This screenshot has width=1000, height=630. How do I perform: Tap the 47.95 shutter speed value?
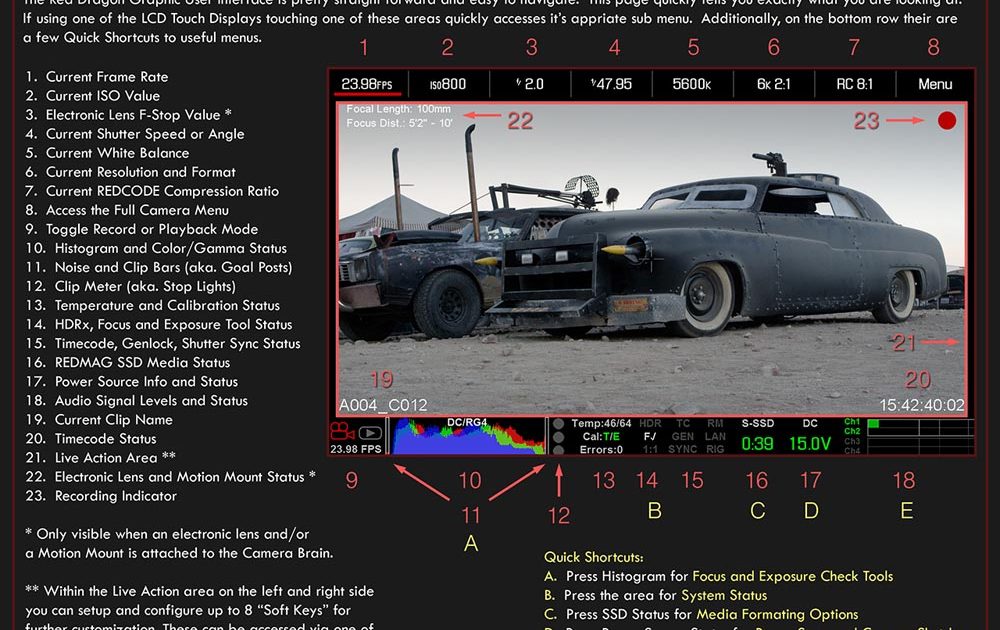click(x=612, y=84)
